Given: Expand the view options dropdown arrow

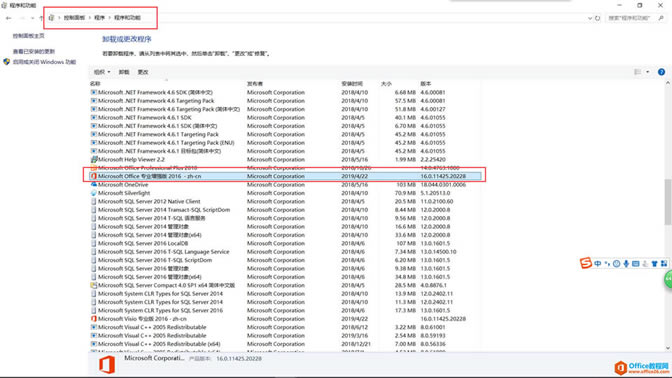Looking at the screenshot, I should click(648, 72).
